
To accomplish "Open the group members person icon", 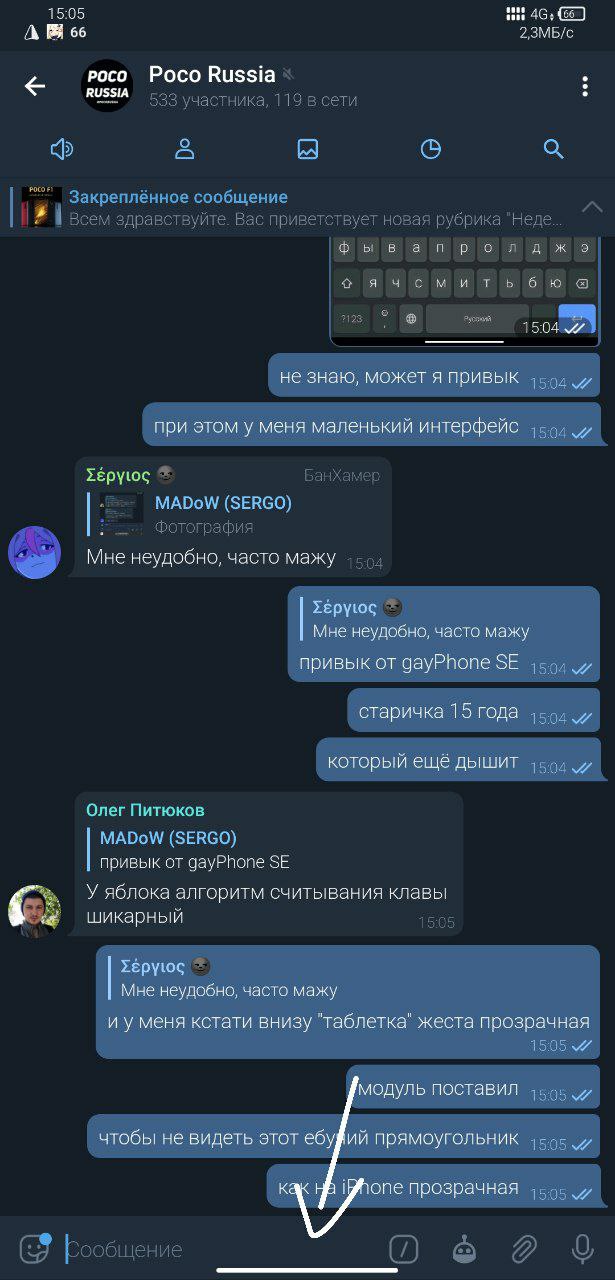I will (184, 149).
